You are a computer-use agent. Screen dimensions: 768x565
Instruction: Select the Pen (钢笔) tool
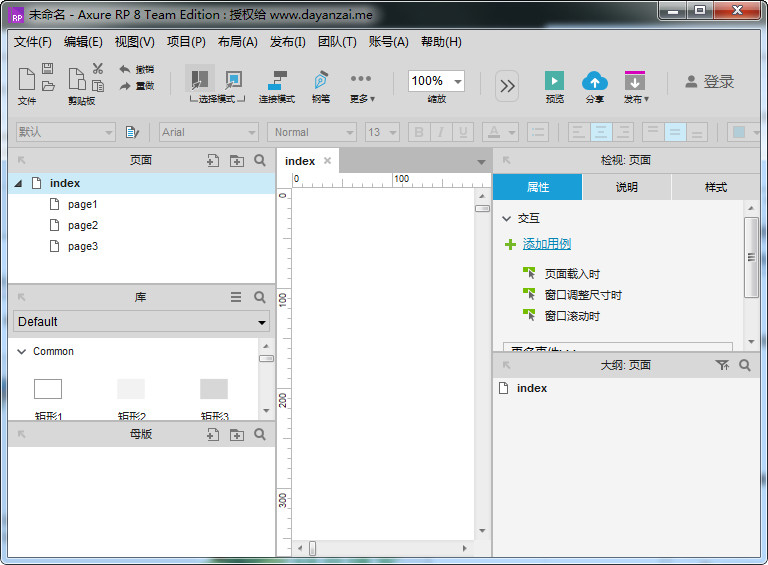click(x=320, y=81)
